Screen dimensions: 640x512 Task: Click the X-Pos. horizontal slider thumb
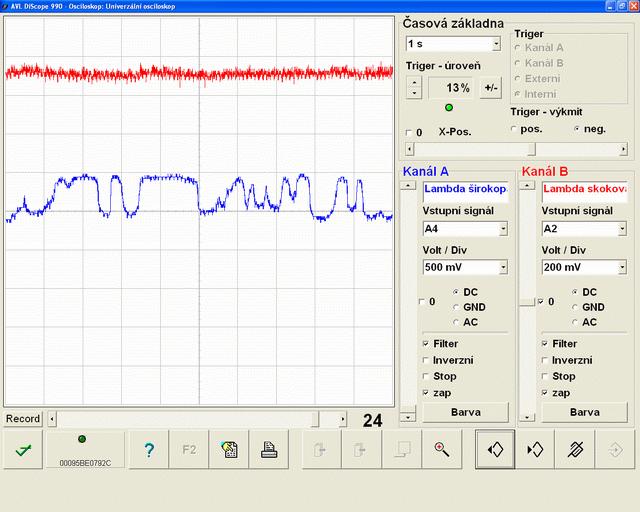tap(530, 149)
